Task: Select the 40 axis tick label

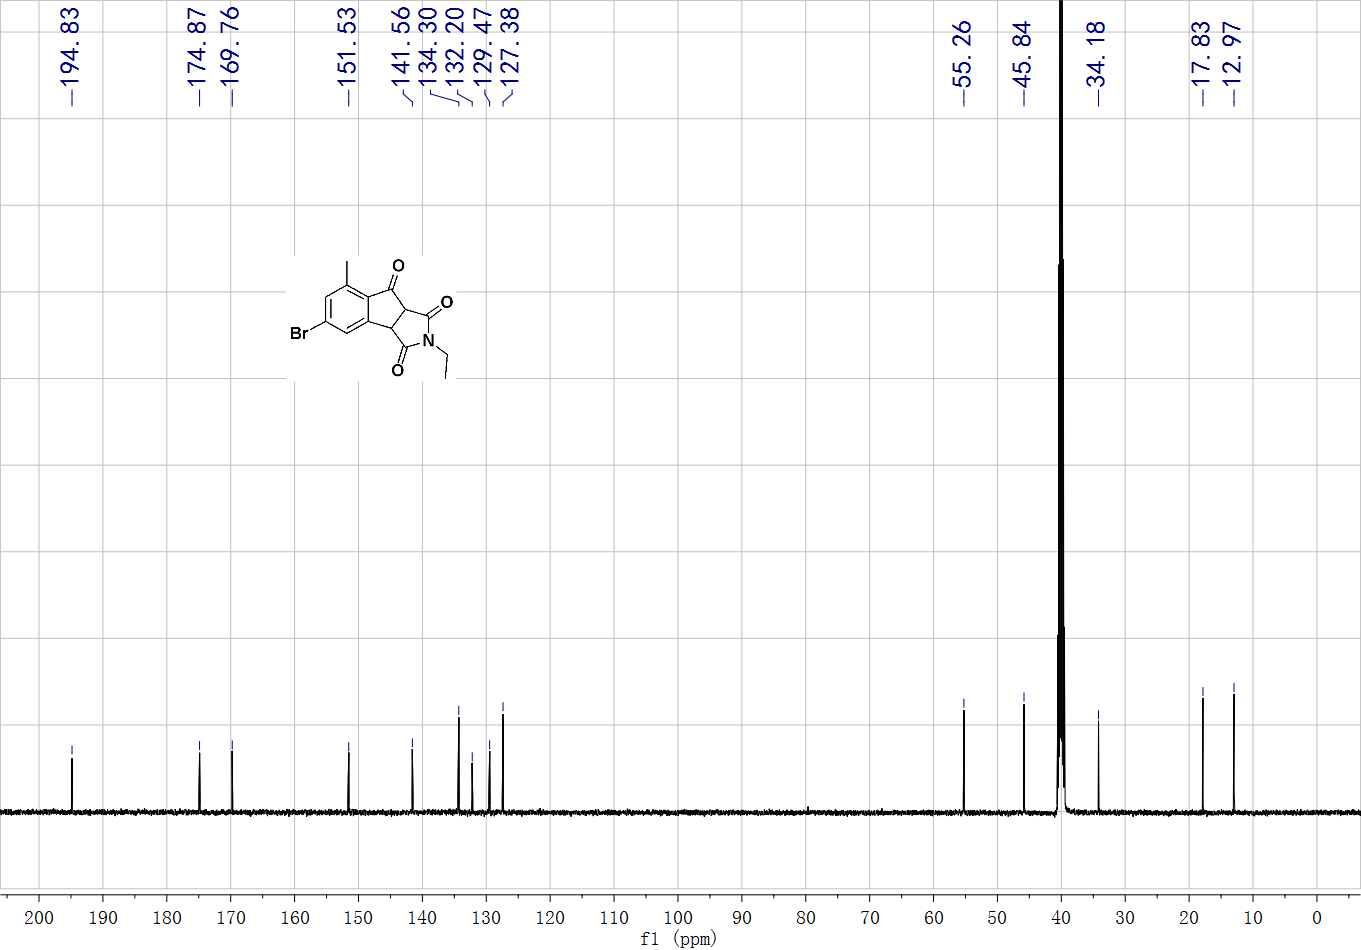Action: (x=1061, y=918)
